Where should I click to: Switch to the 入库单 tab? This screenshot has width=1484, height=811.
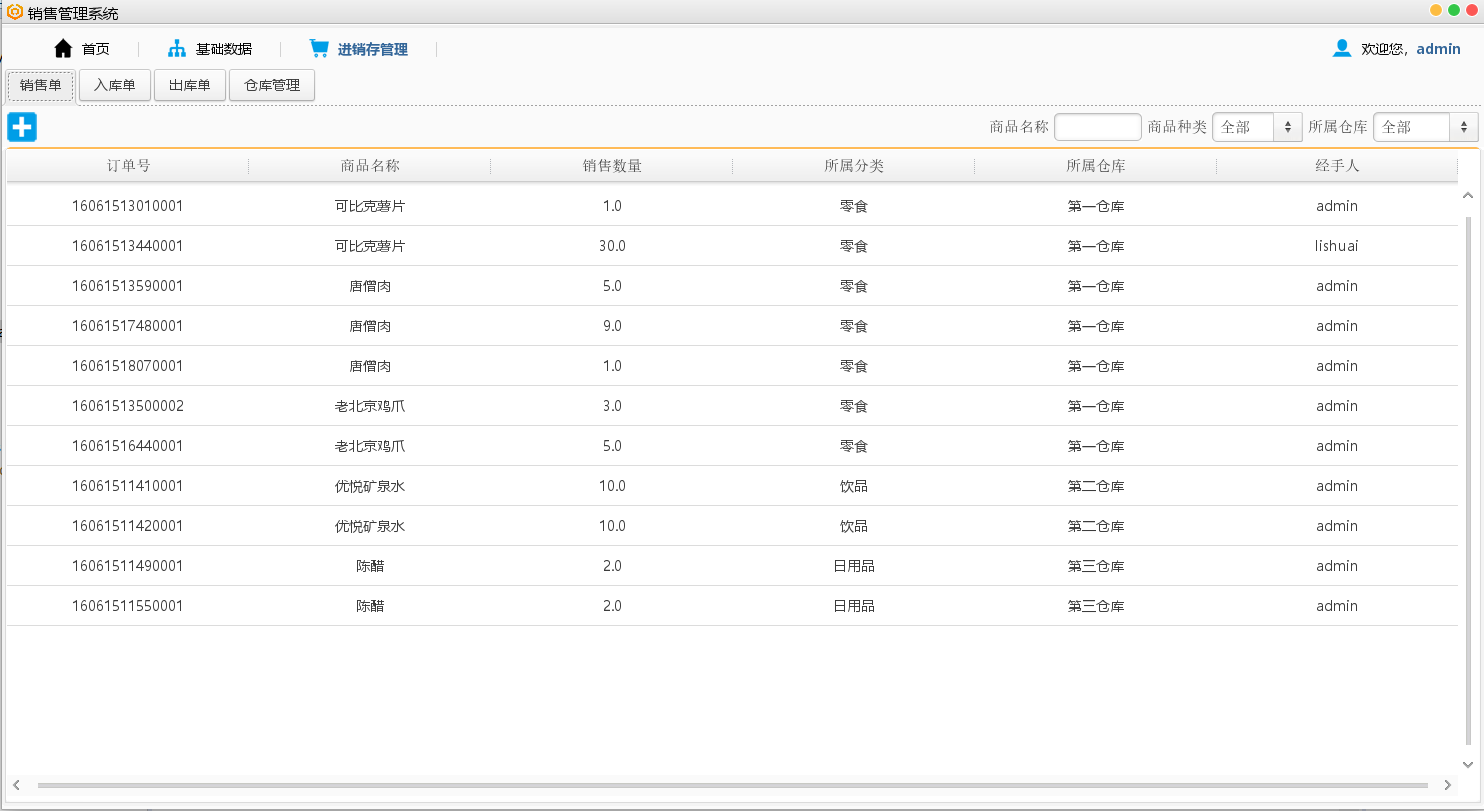click(115, 85)
